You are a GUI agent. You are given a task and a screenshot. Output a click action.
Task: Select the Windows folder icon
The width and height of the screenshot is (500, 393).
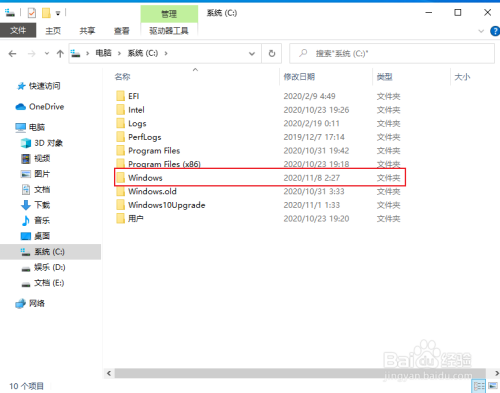click(120, 178)
